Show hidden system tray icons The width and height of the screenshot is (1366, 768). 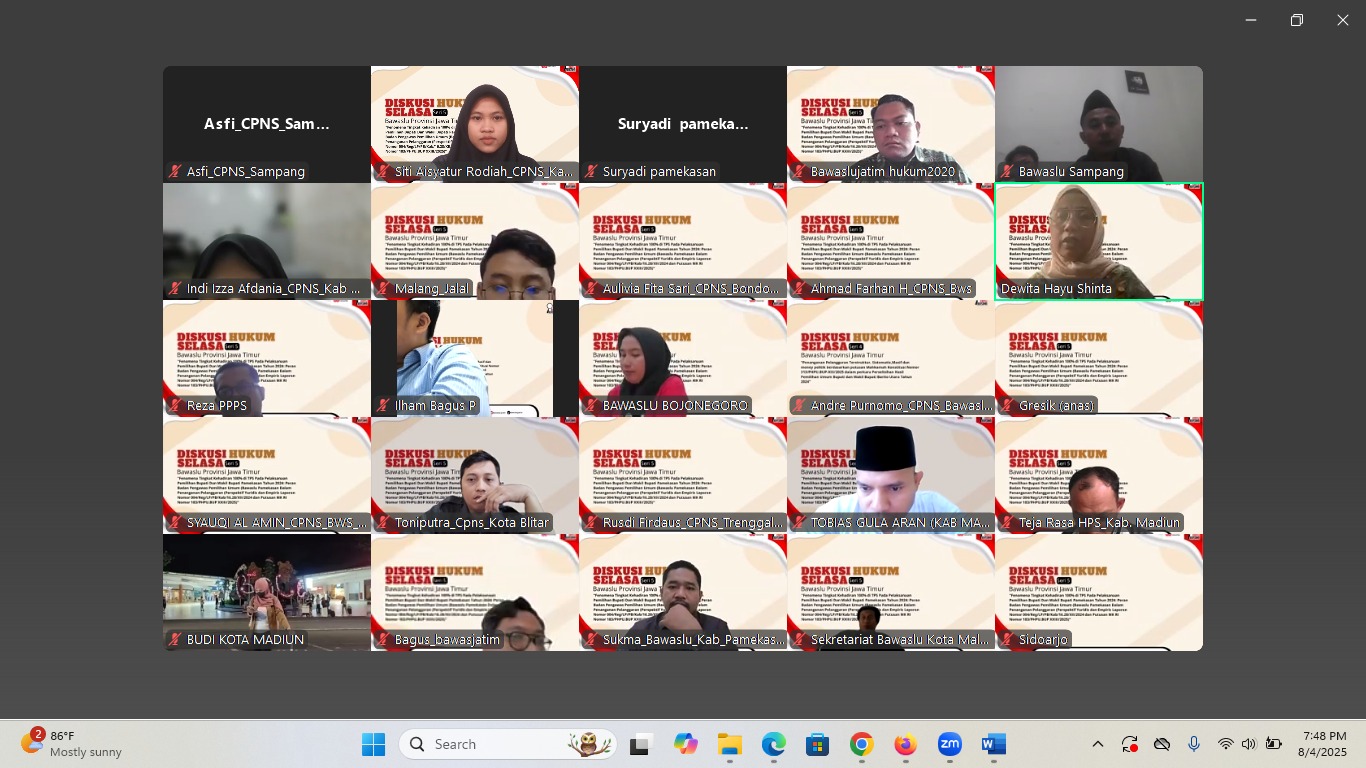click(x=1097, y=745)
